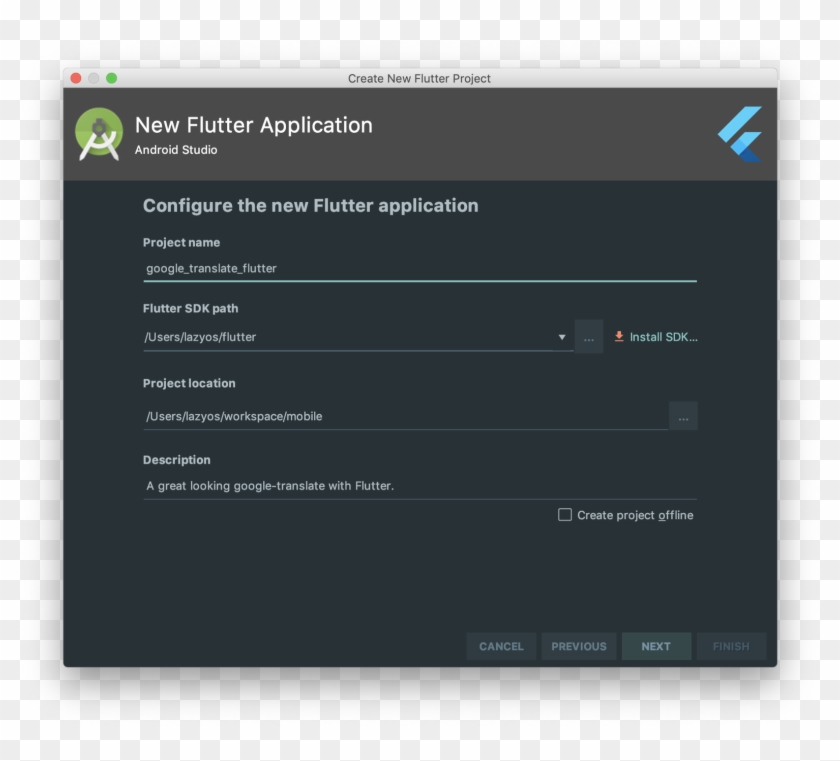The height and width of the screenshot is (761, 840).
Task: Click the yellow traffic light button
Action: (x=92, y=77)
